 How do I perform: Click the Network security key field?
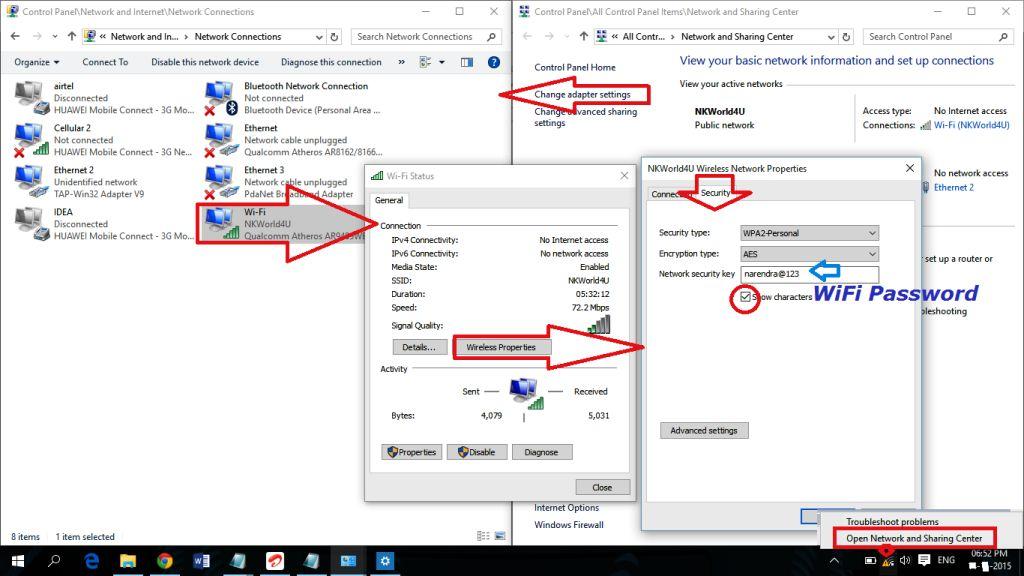tap(810, 274)
